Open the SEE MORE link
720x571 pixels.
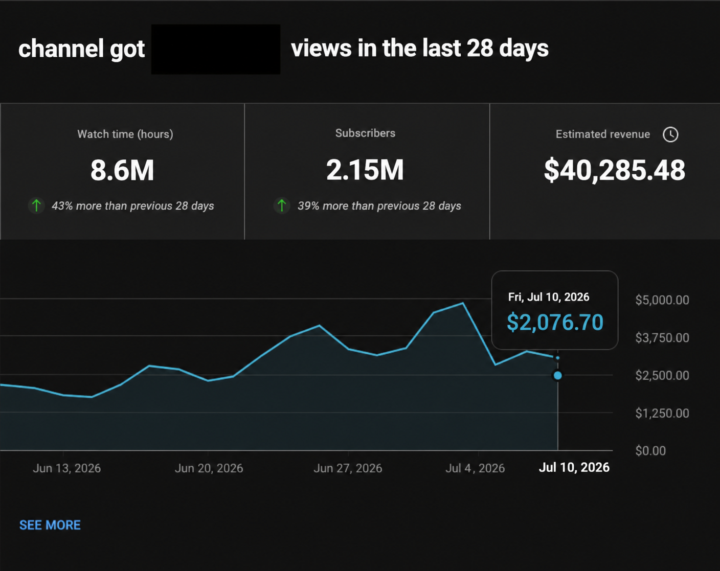(x=50, y=525)
